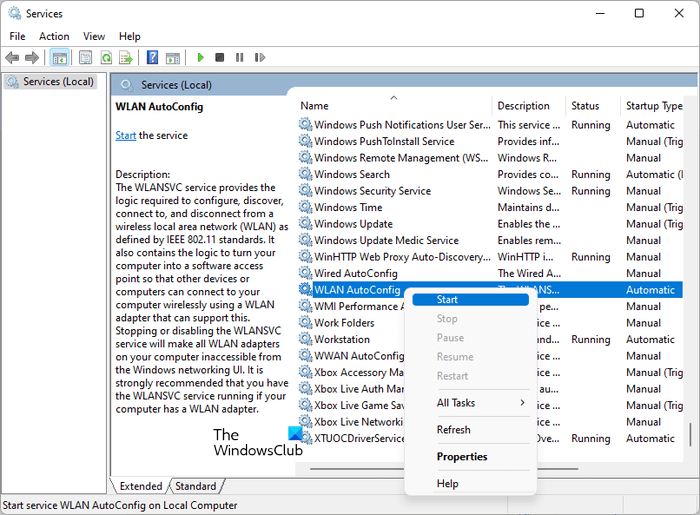Open Help via blue question mark icon

pos(153,58)
